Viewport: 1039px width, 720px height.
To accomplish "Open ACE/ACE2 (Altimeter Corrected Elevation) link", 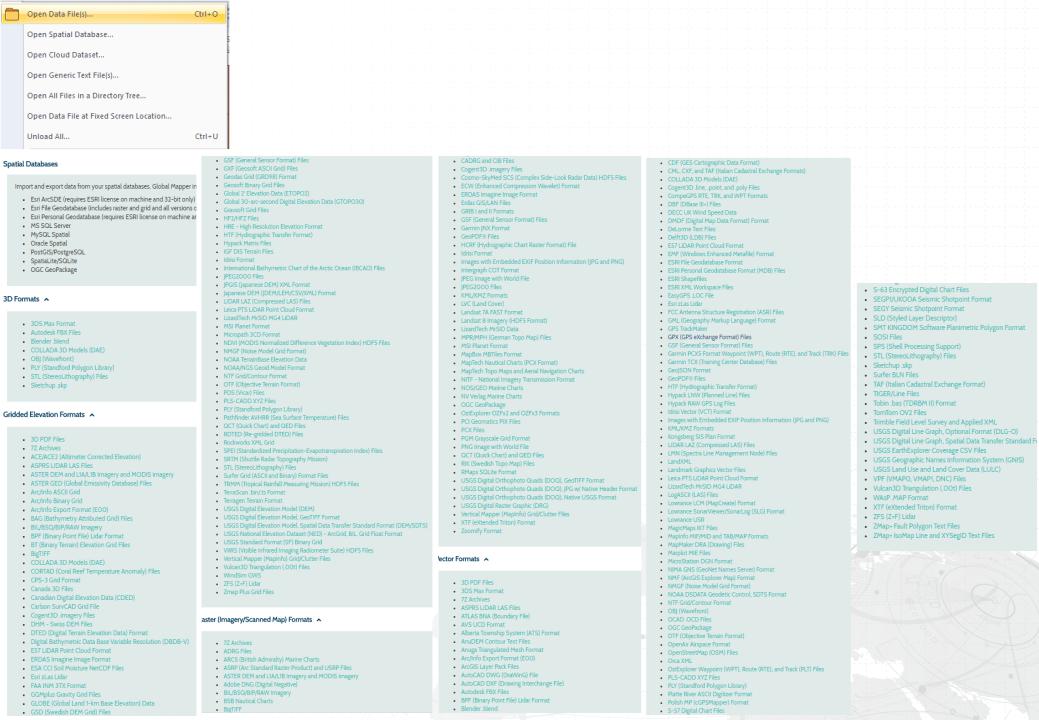I will click(85, 457).
